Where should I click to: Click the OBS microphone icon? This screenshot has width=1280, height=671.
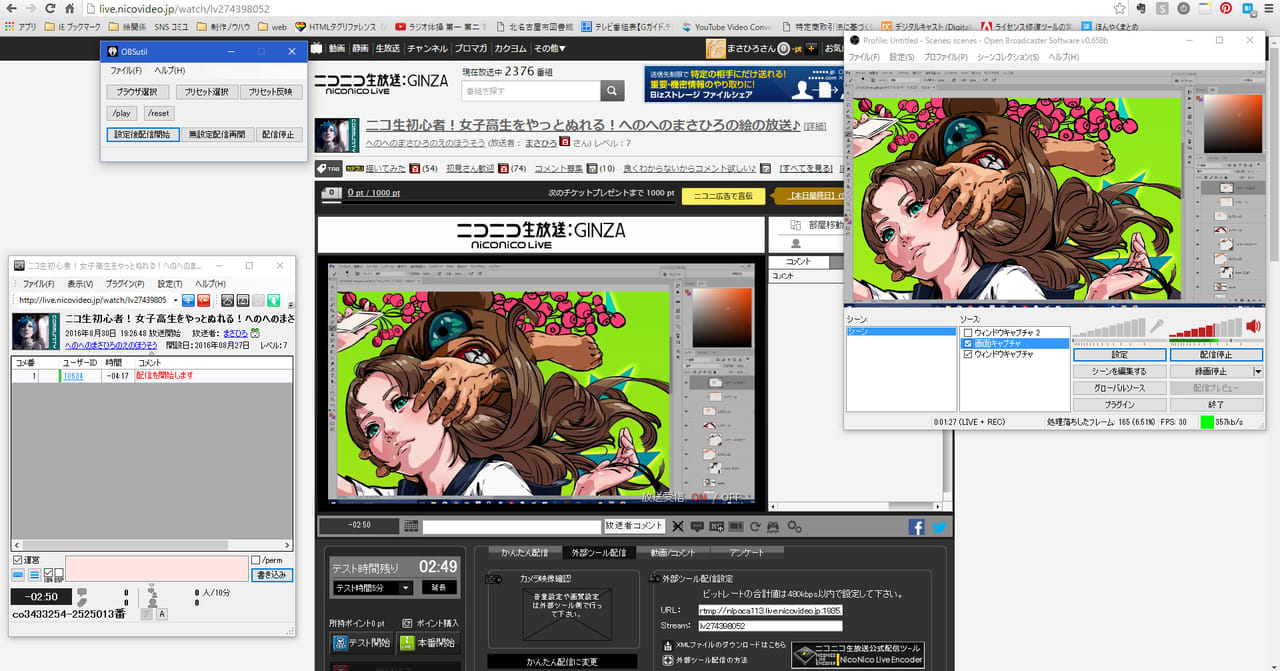tap(1156, 326)
